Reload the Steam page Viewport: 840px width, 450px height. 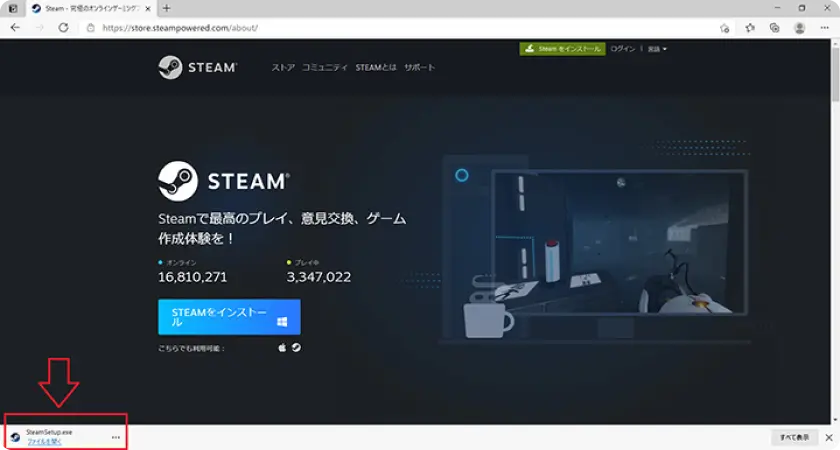tap(63, 27)
